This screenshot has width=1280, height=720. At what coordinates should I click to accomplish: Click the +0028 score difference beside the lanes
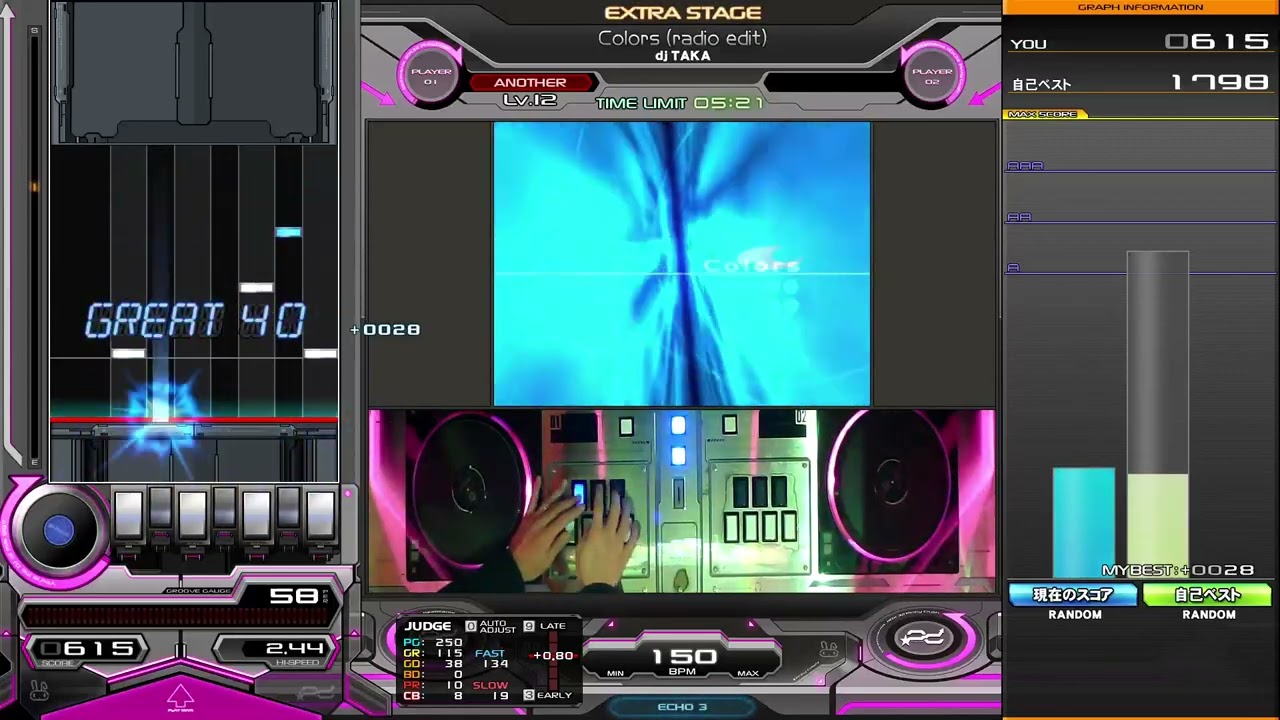pos(385,329)
